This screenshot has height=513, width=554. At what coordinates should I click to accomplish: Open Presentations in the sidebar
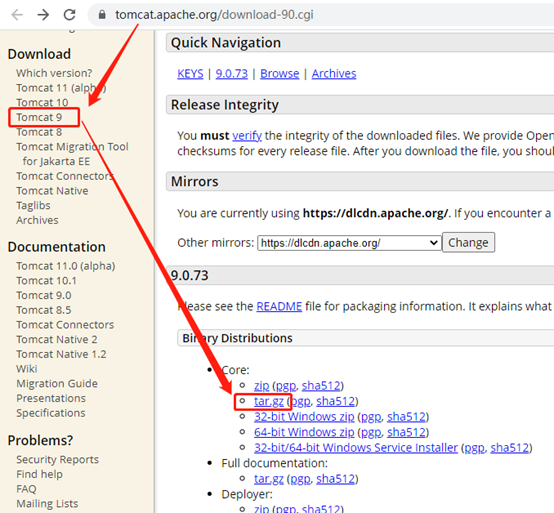[51, 398]
